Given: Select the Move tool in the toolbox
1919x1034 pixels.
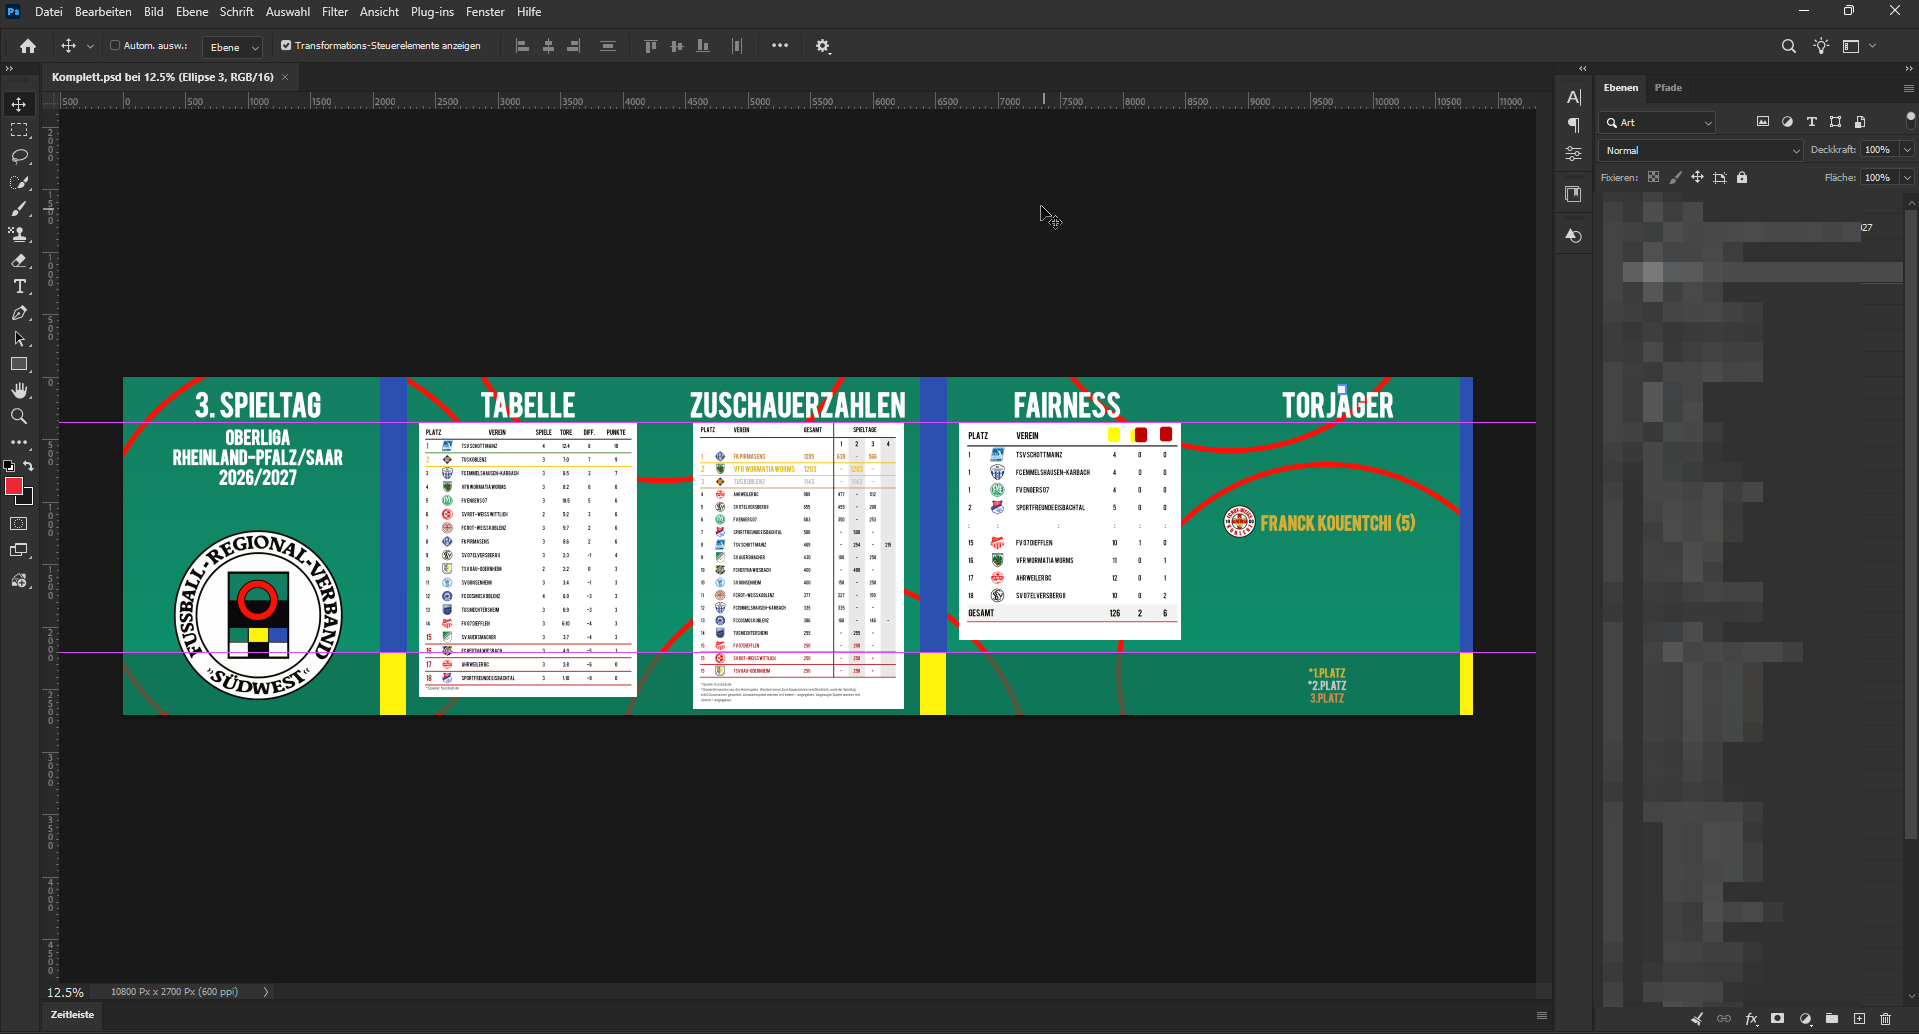Looking at the screenshot, I should (x=19, y=104).
